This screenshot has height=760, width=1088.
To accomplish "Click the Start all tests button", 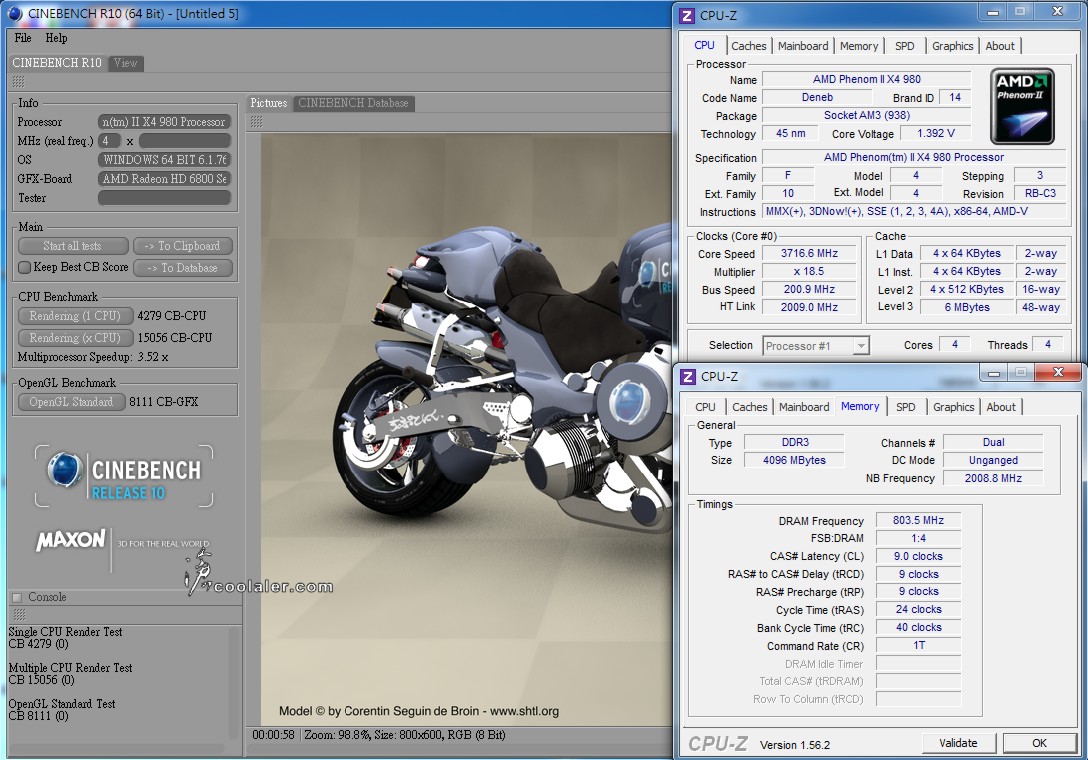I will (73, 246).
